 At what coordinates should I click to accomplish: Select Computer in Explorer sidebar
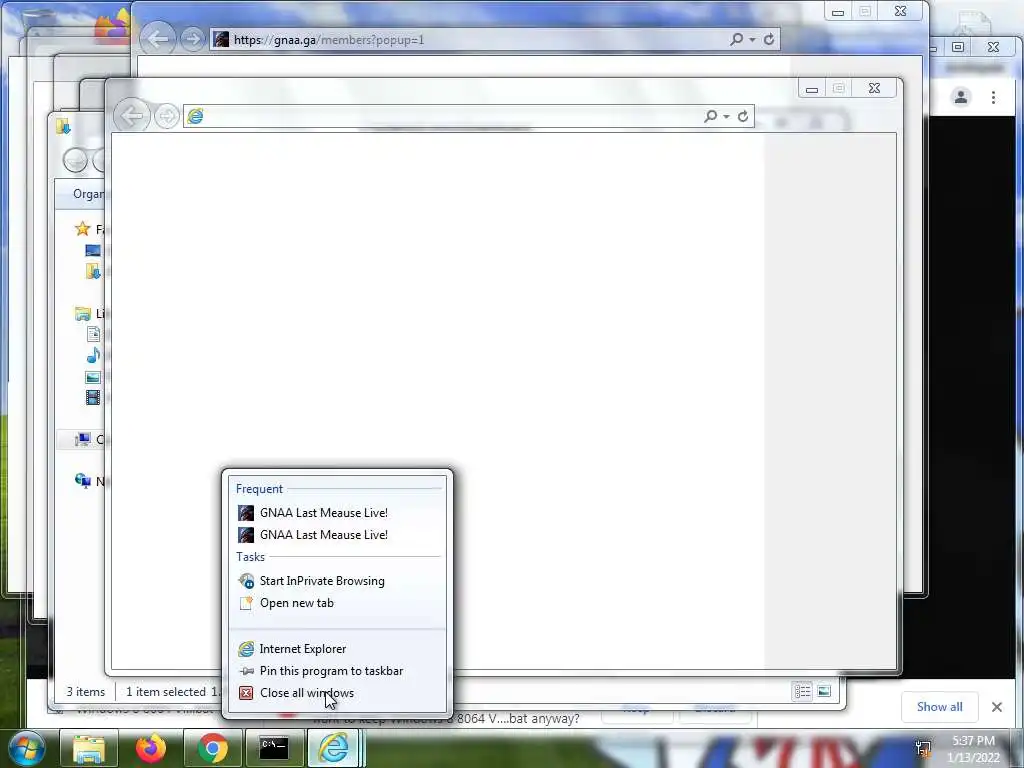click(x=89, y=440)
